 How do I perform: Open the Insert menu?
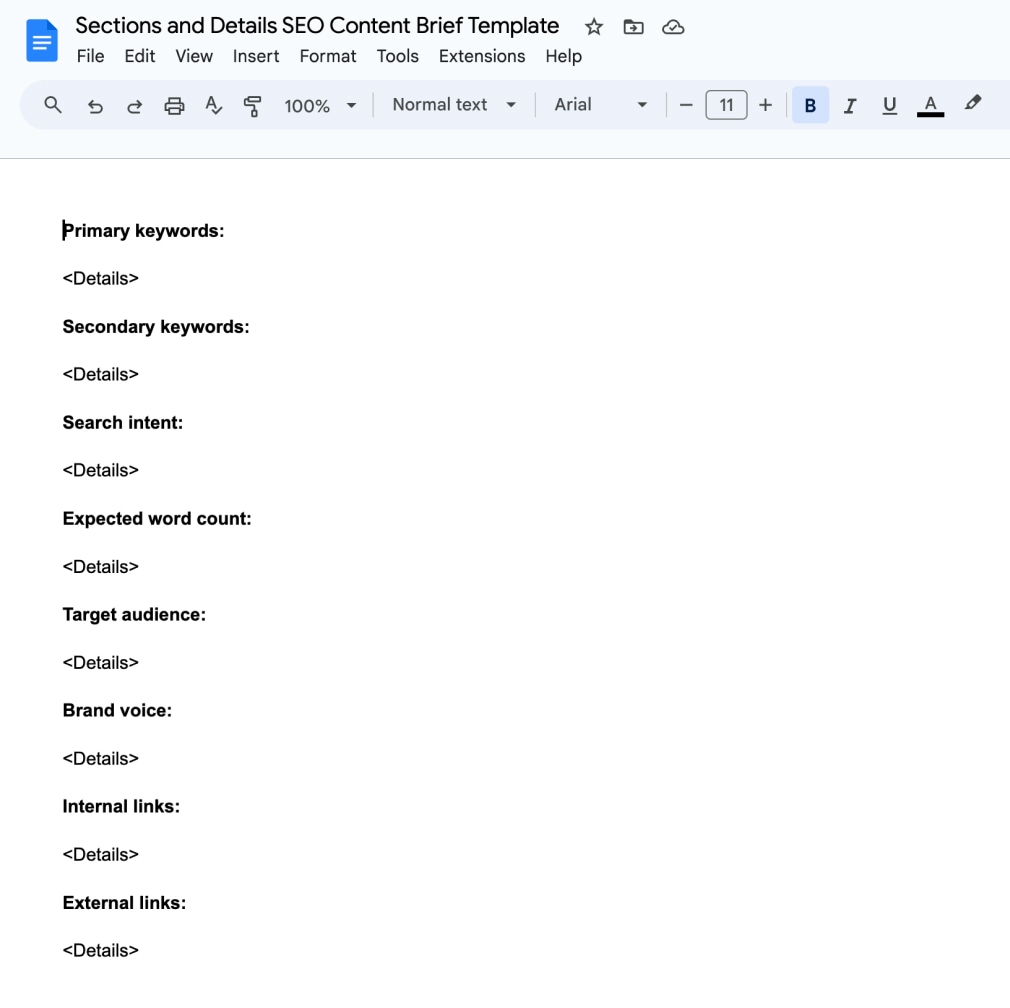(256, 56)
